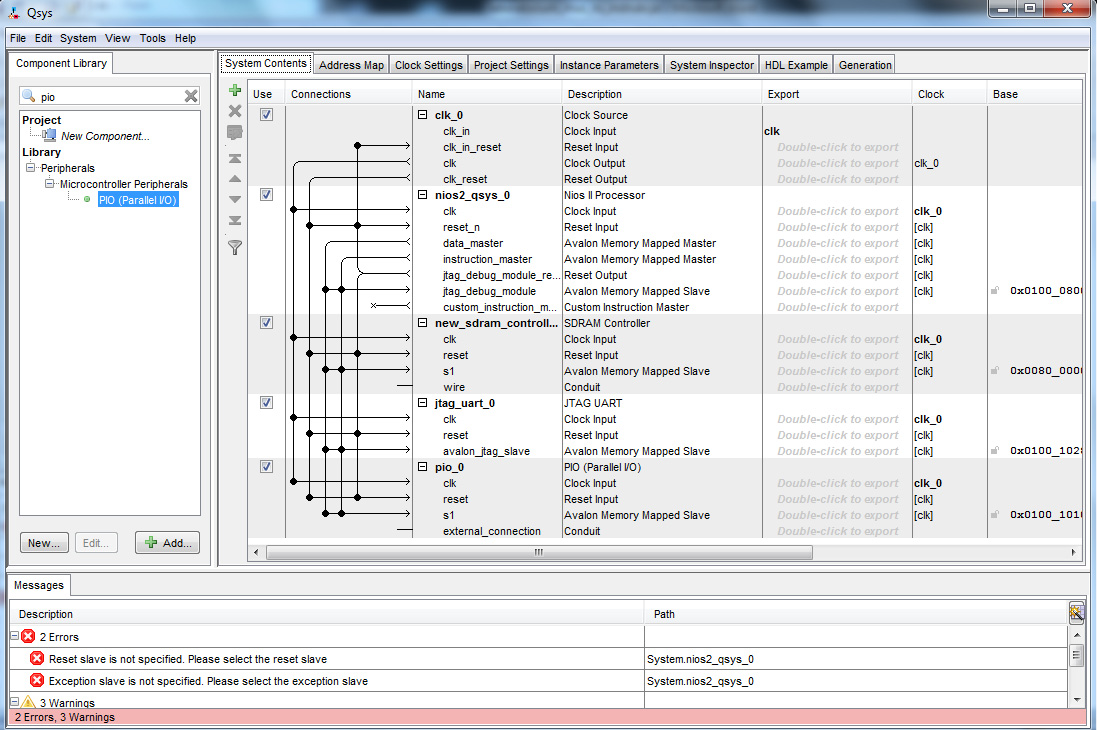This screenshot has height=730, width=1097.
Task: Click the Component Library tab
Action: 61,63
